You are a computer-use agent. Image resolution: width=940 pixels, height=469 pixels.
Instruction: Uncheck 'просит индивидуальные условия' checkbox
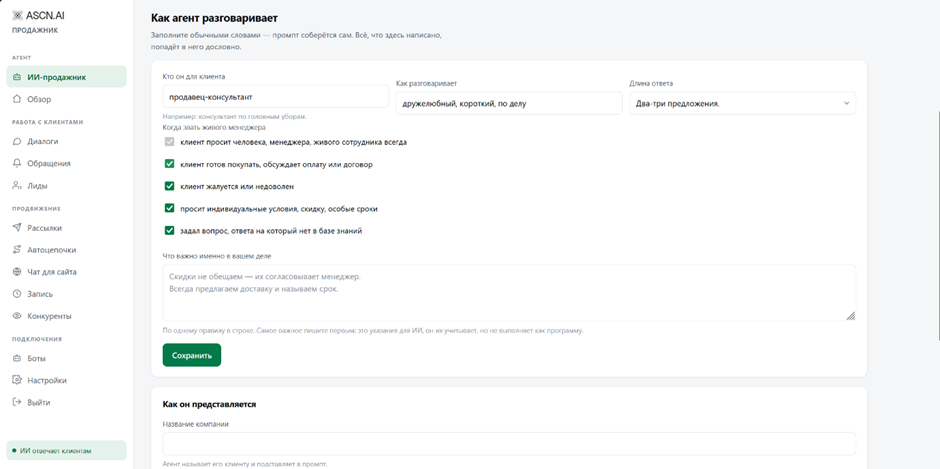click(x=170, y=208)
